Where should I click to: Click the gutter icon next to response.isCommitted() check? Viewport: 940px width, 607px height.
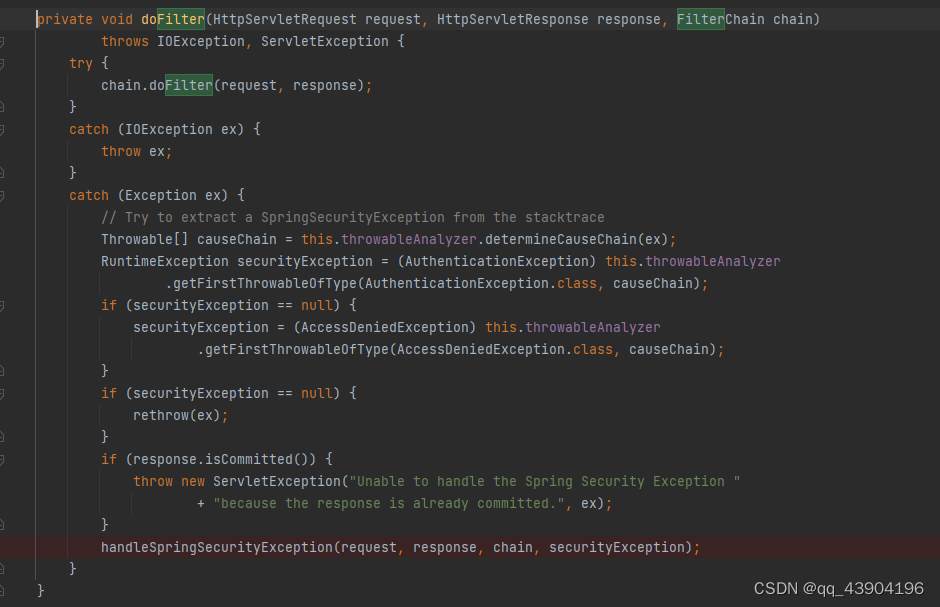(x=5, y=459)
